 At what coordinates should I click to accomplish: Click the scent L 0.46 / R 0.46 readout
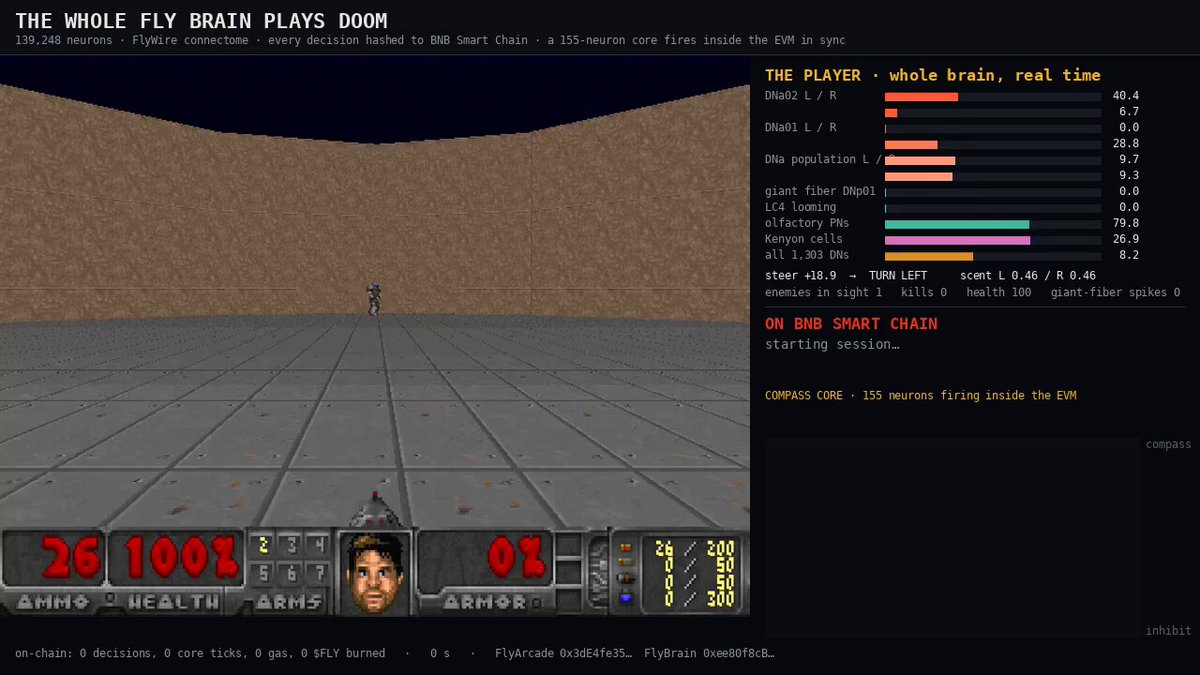click(1028, 275)
